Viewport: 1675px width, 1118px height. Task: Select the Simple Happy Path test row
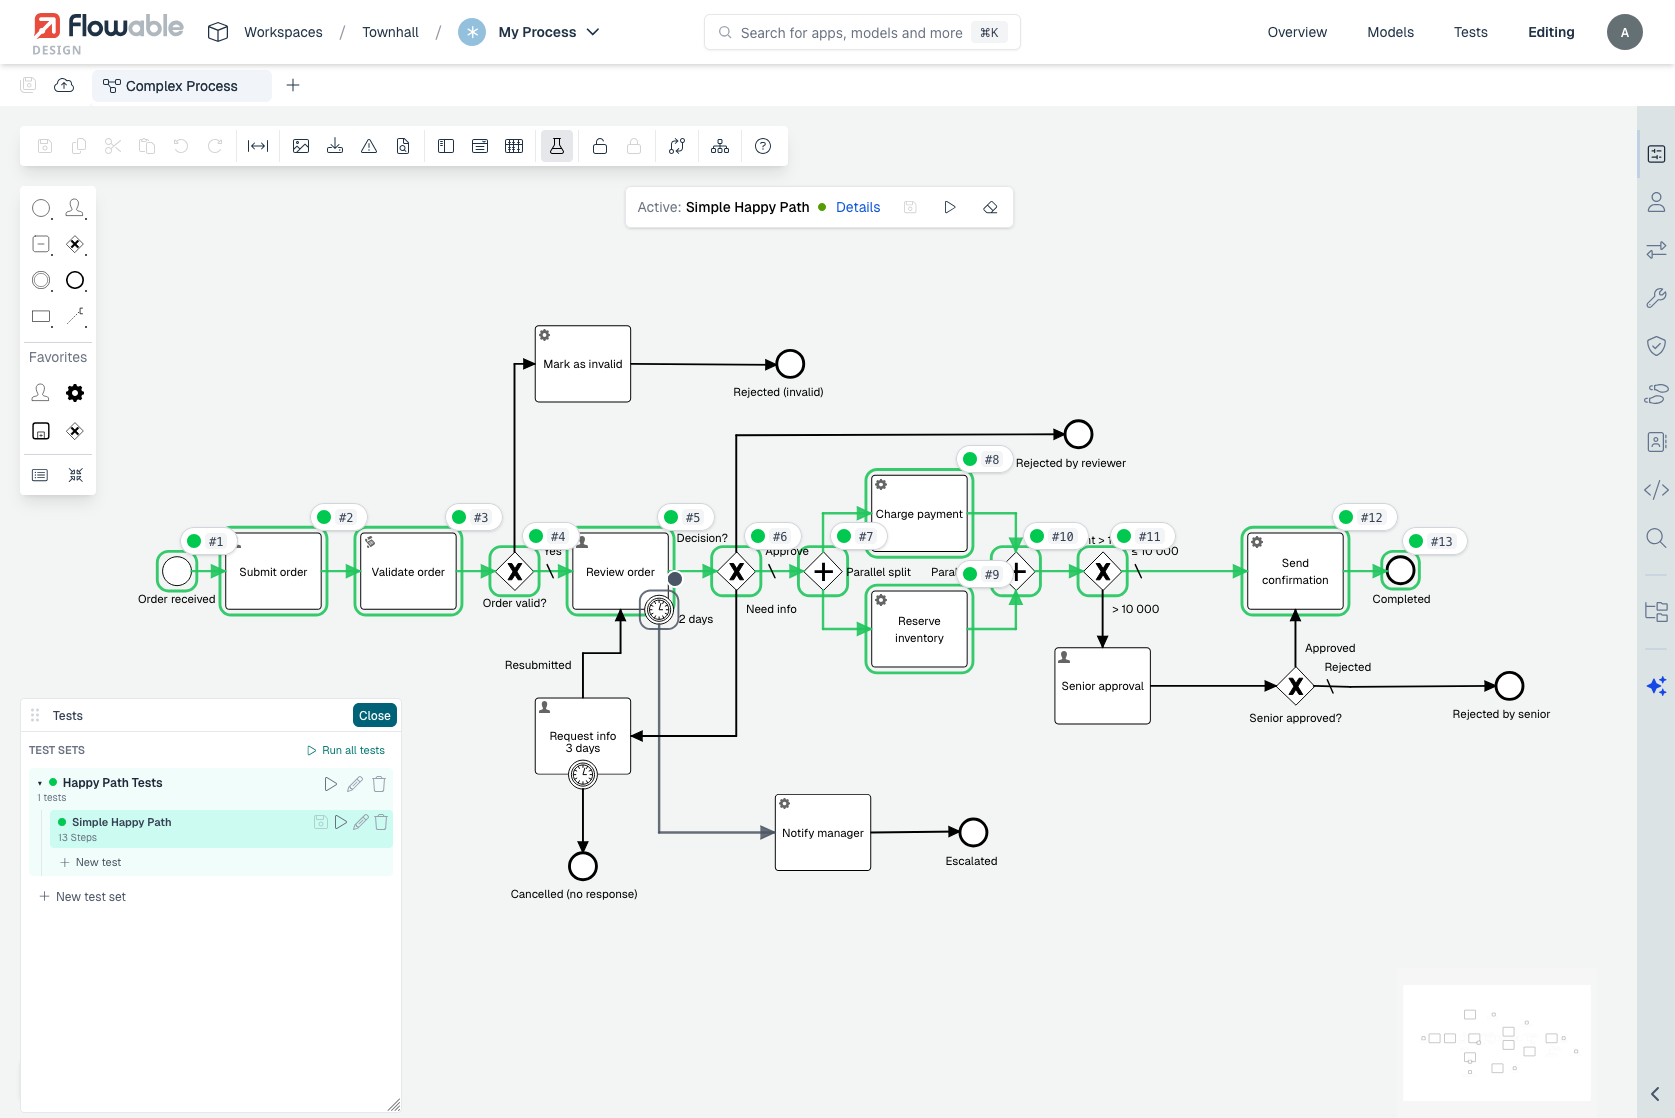221,829
